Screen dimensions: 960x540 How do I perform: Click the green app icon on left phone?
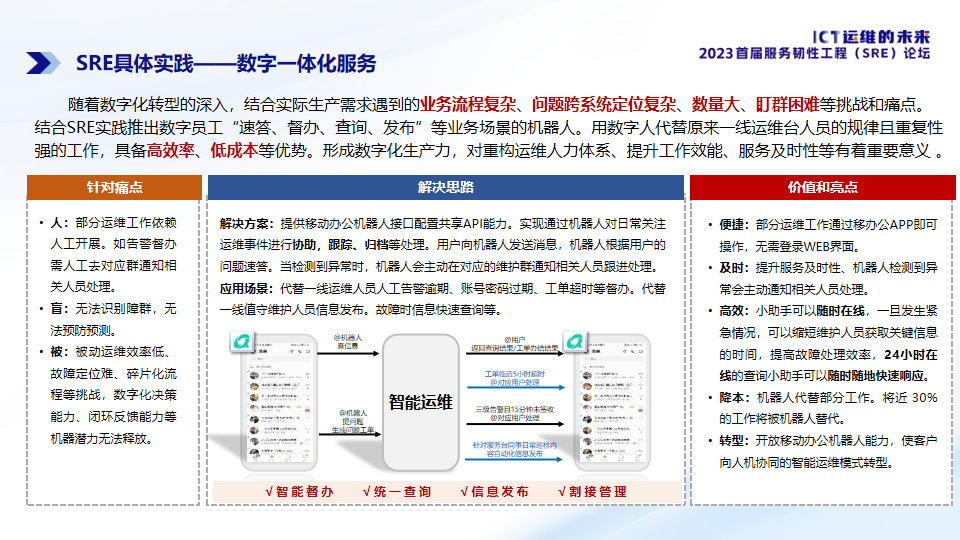click(x=242, y=342)
